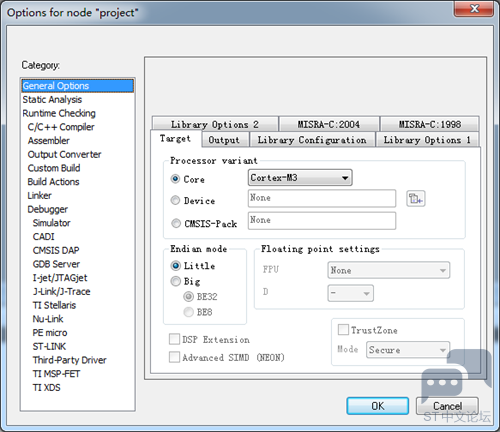Select General Options category
500x432 pixels.
(x=78, y=86)
